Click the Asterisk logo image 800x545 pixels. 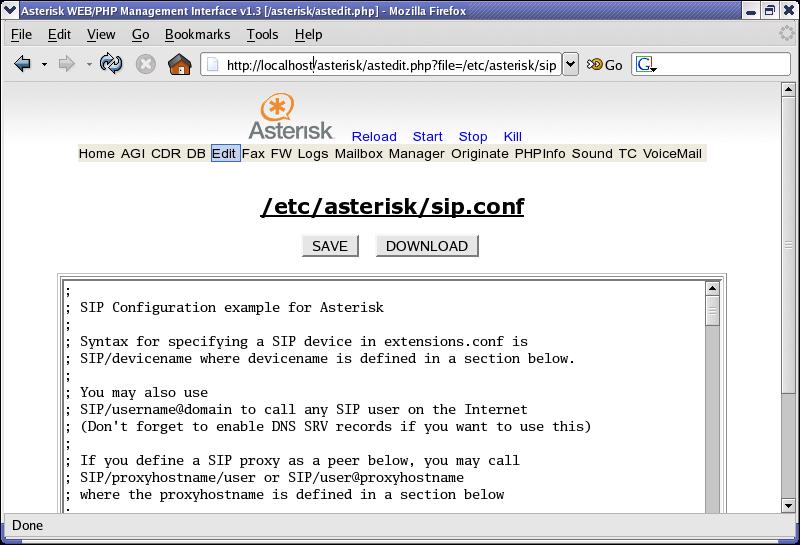coord(290,117)
